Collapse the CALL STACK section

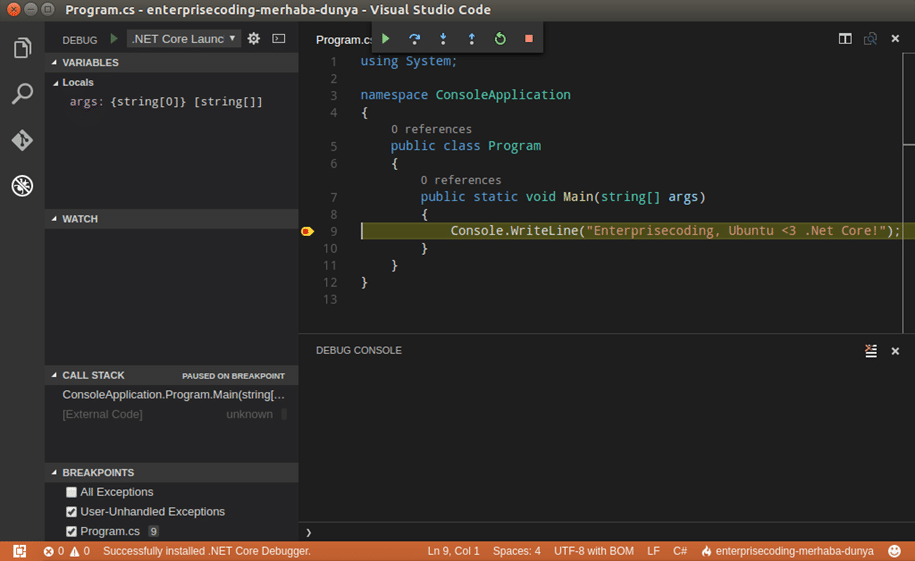172,375
